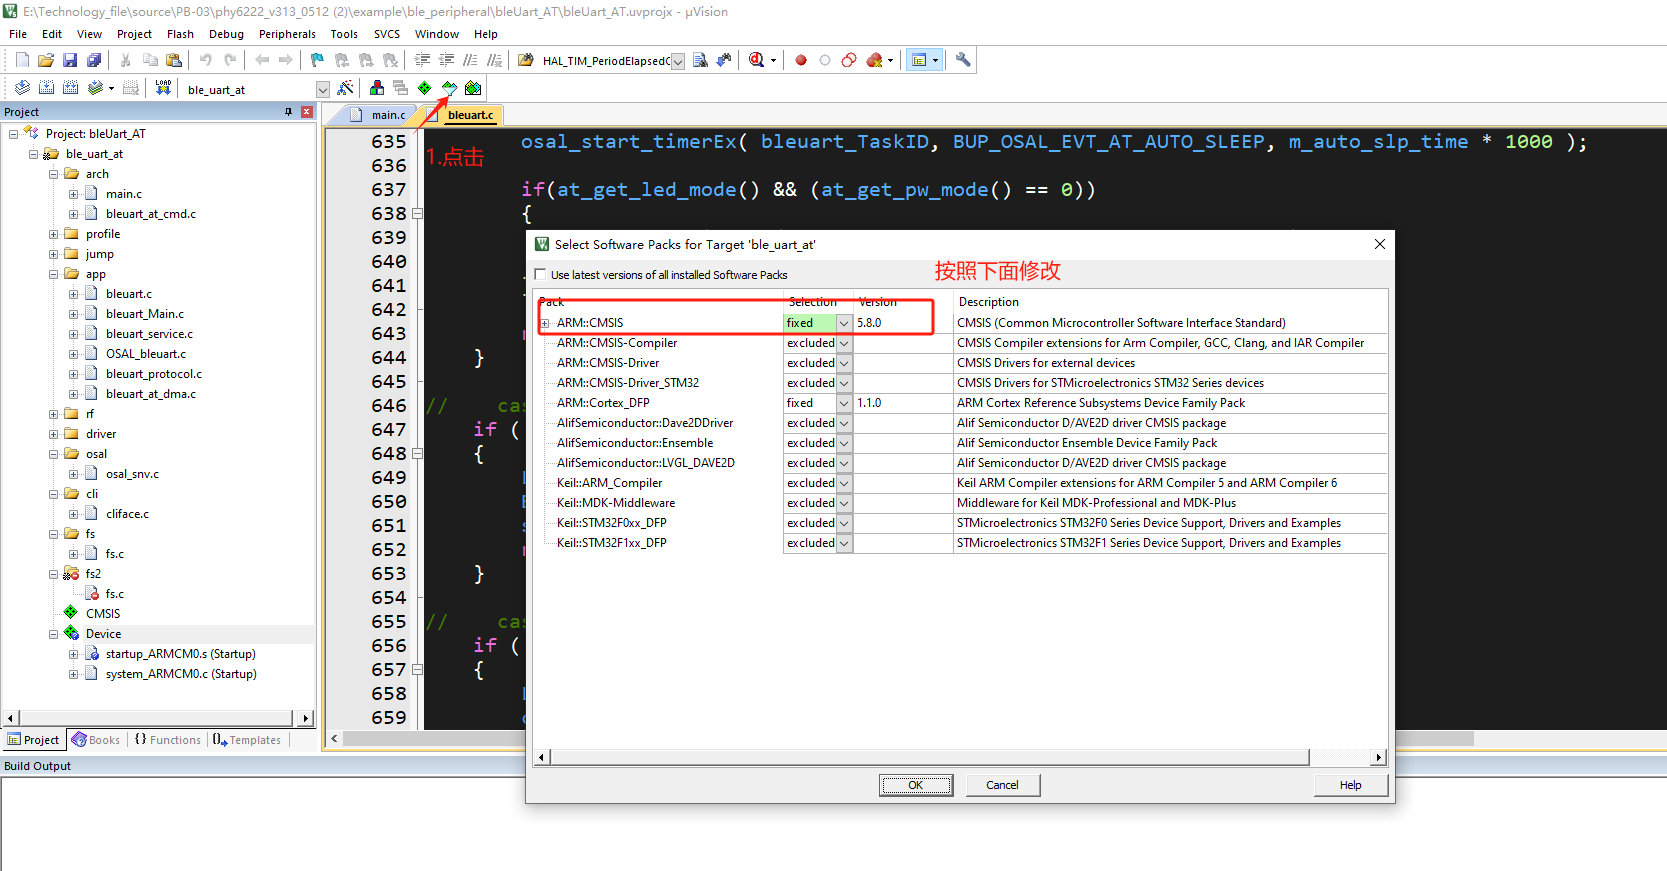Comment the selection with the // toolbar icon
The image size is (1667, 871).
[x=470, y=60]
